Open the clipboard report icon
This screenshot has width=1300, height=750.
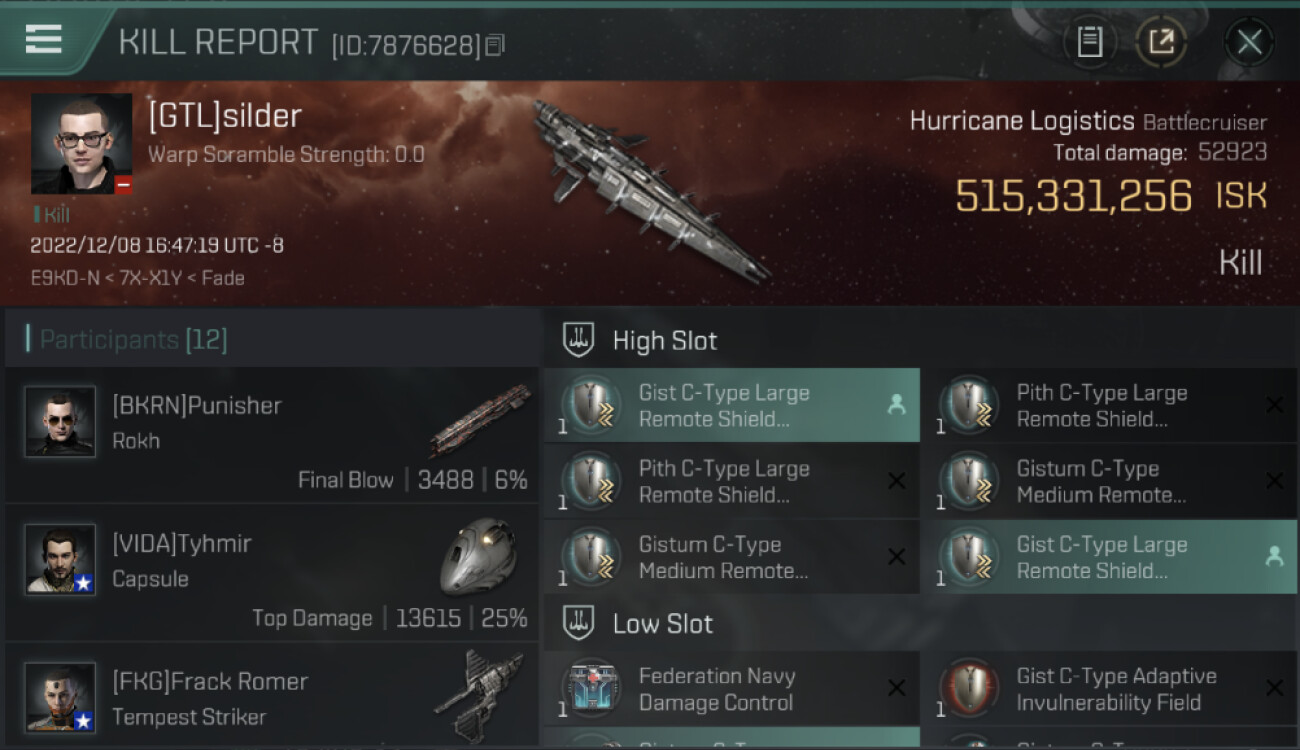click(1090, 42)
